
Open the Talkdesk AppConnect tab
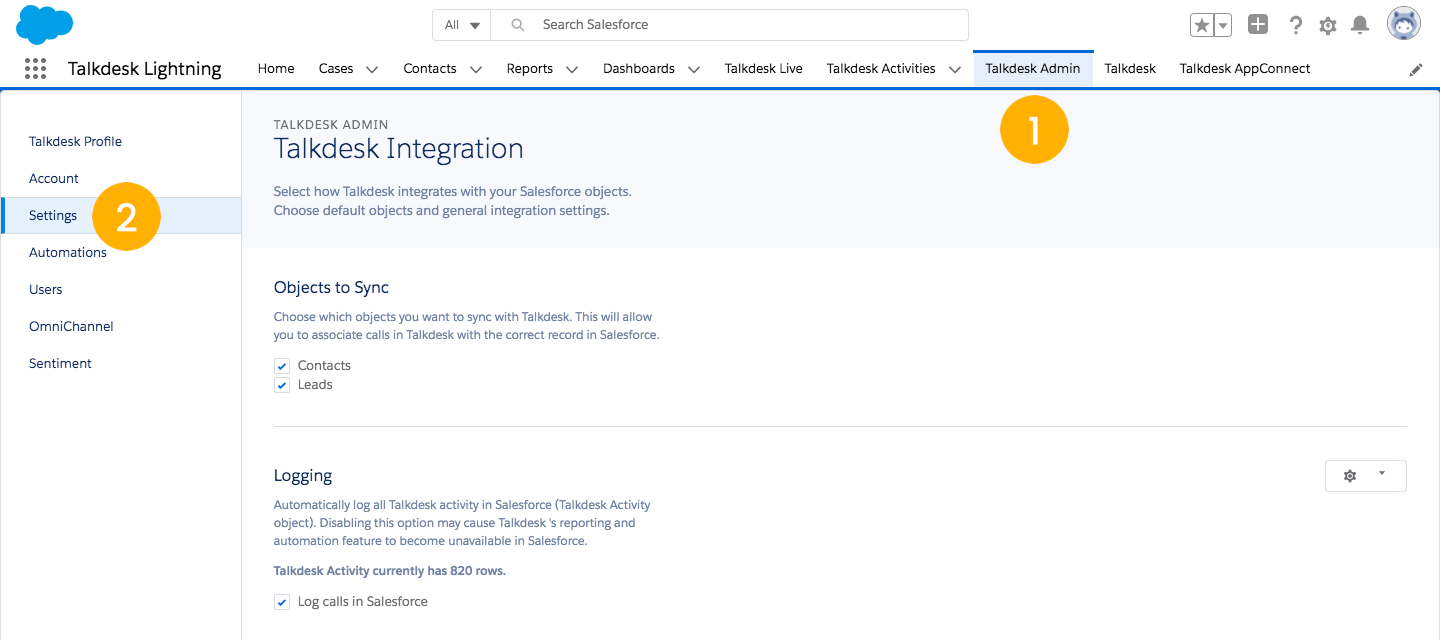click(1245, 69)
